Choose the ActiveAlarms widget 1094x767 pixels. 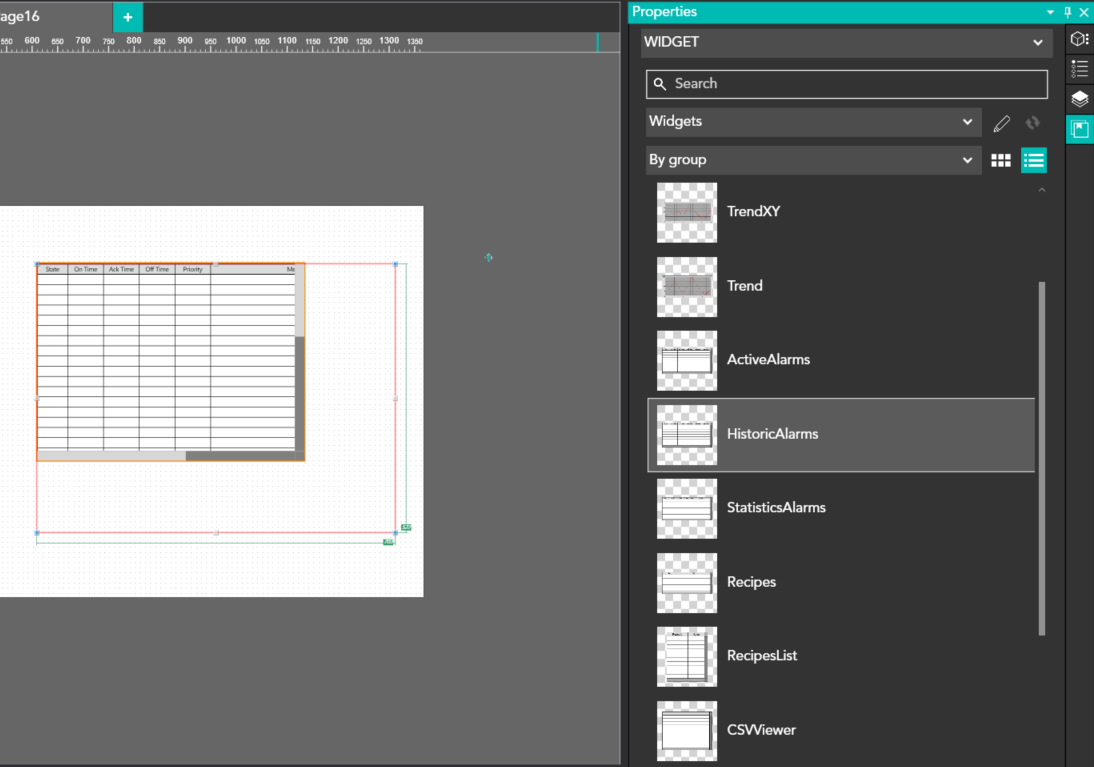click(768, 360)
